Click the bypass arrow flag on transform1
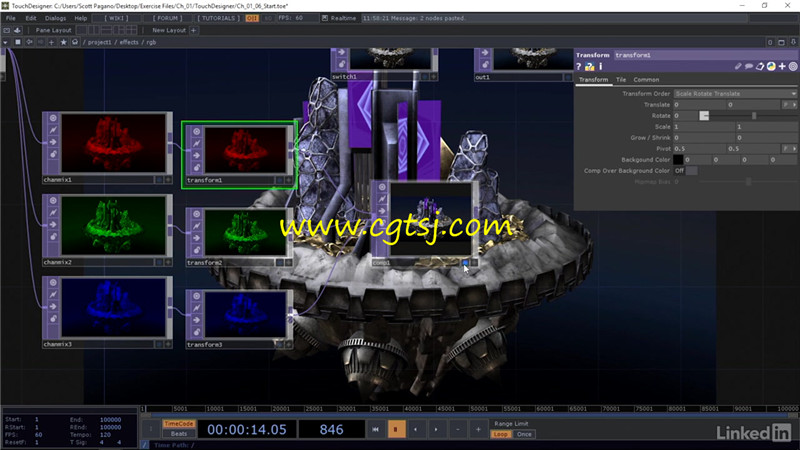Image resolution: width=800 pixels, height=450 pixels. 196,156
